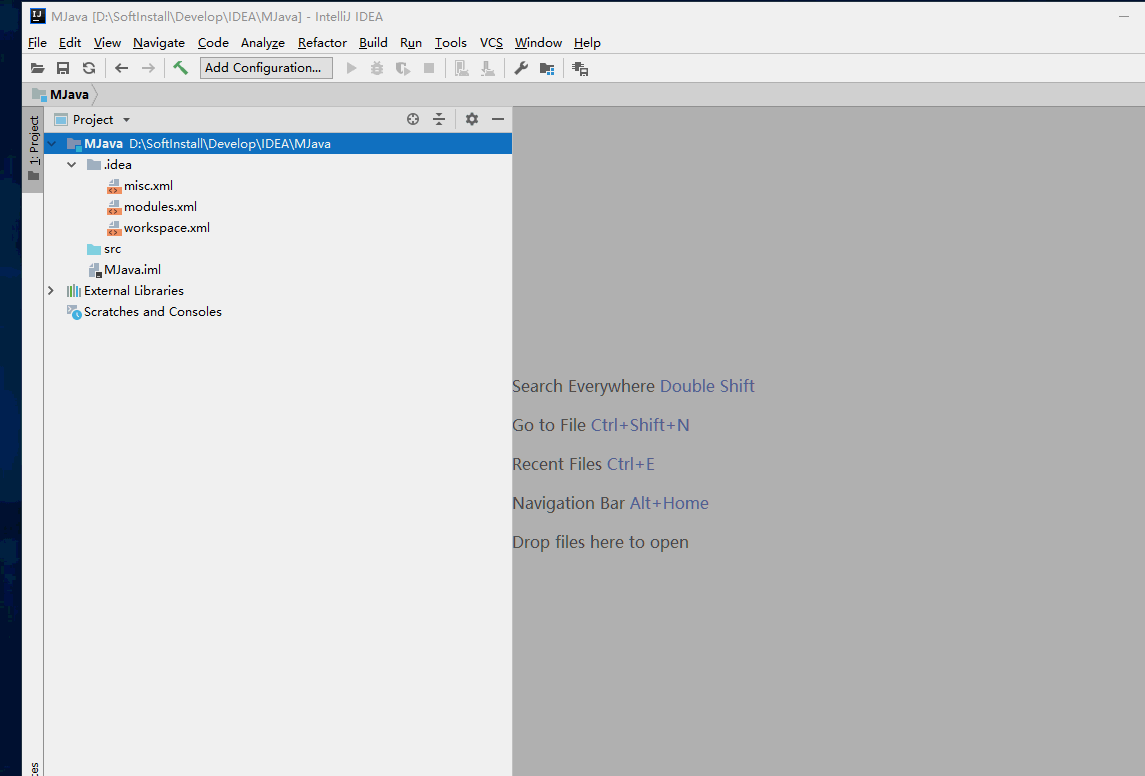Open the Run menu

point(411,43)
